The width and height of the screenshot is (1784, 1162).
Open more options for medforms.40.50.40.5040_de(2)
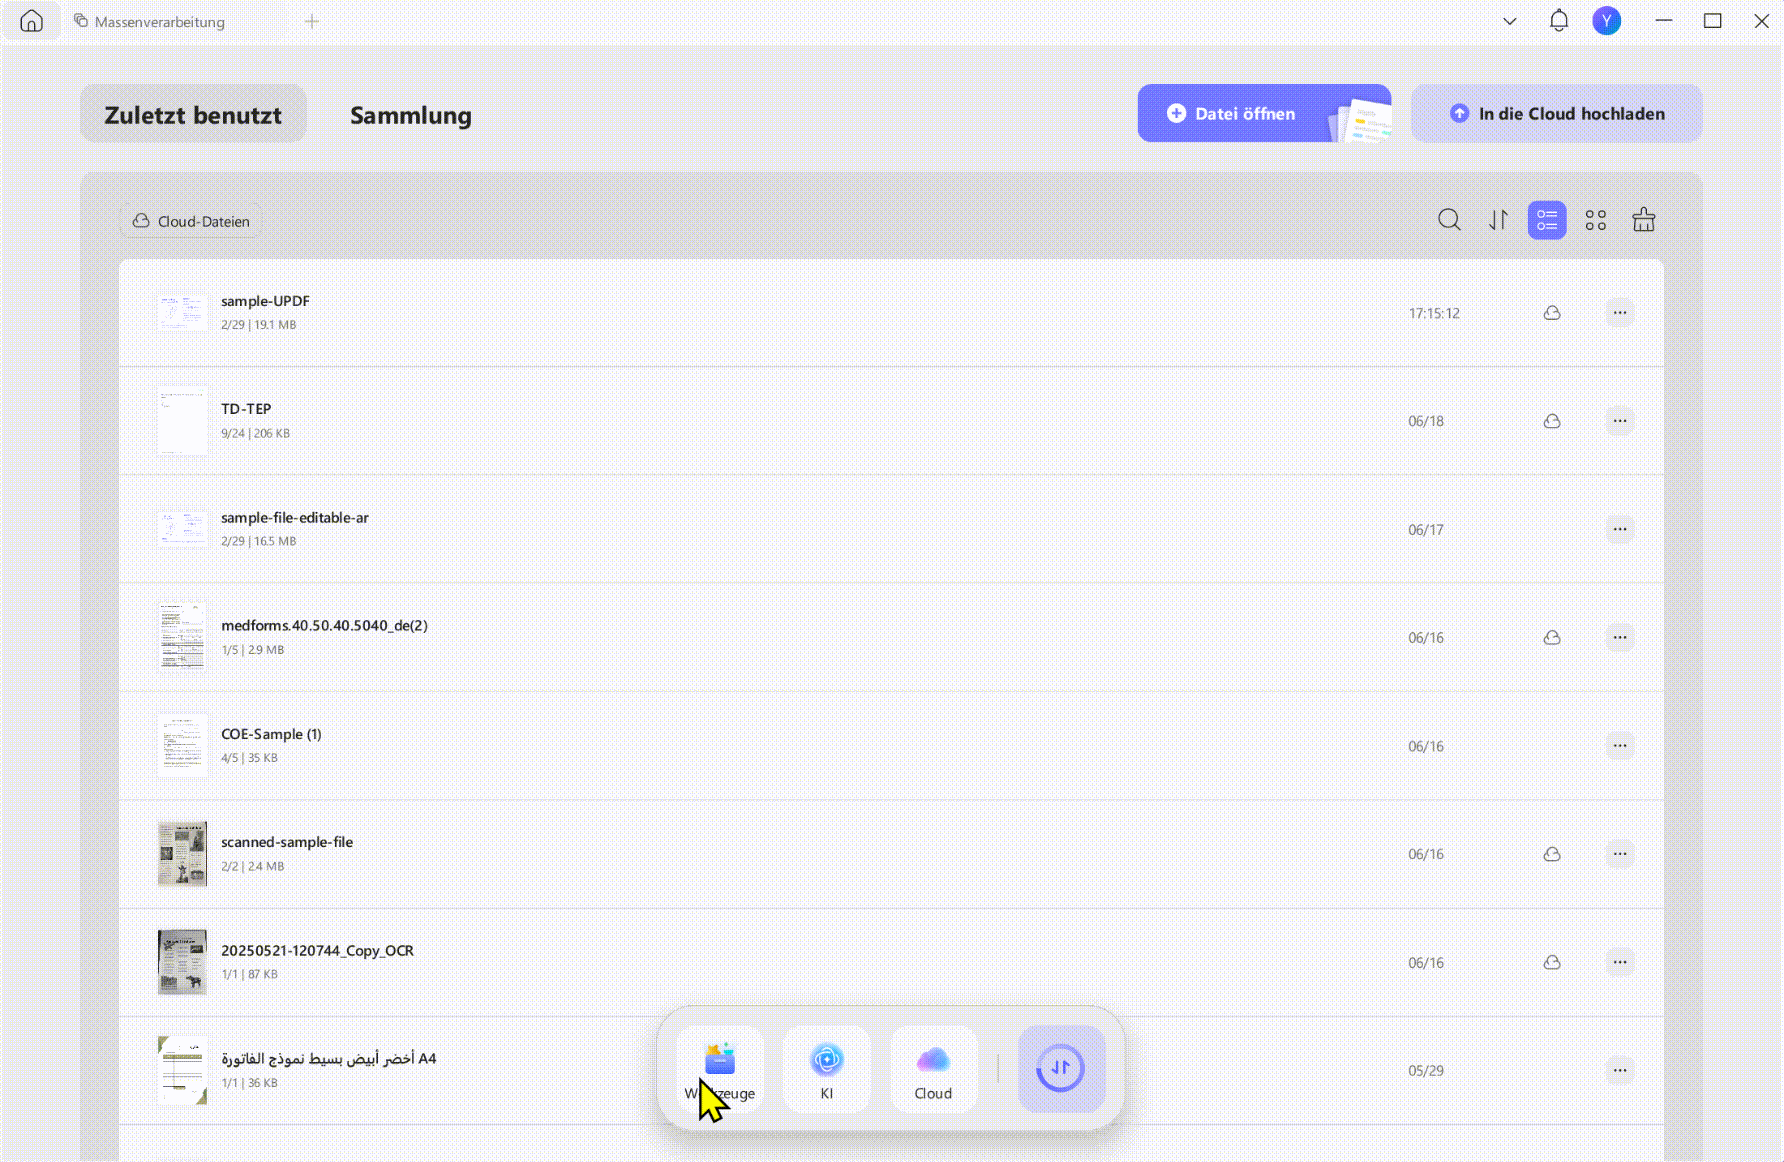(x=1620, y=637)
